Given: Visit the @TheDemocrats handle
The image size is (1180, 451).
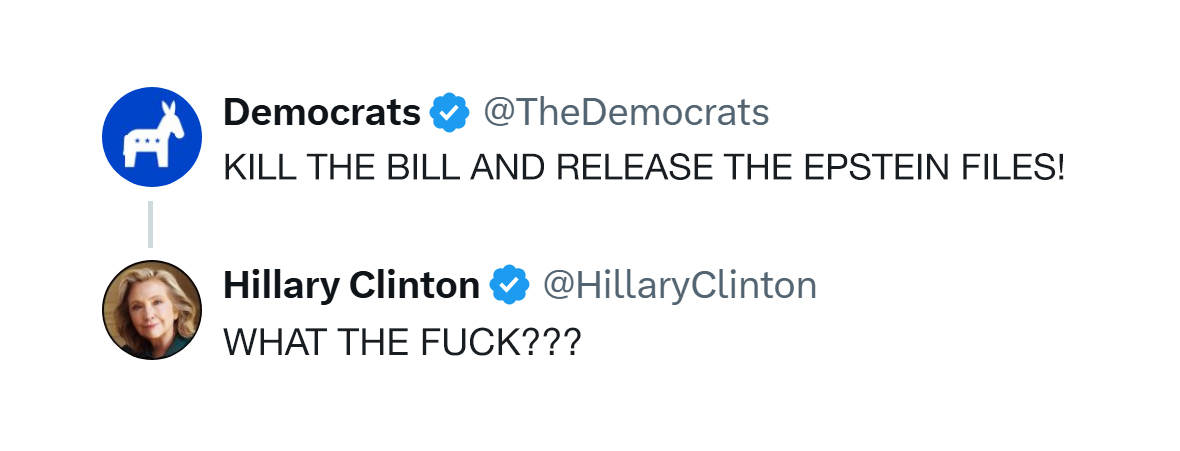Looking at the screenshot, I should click(x=626, y=113).
